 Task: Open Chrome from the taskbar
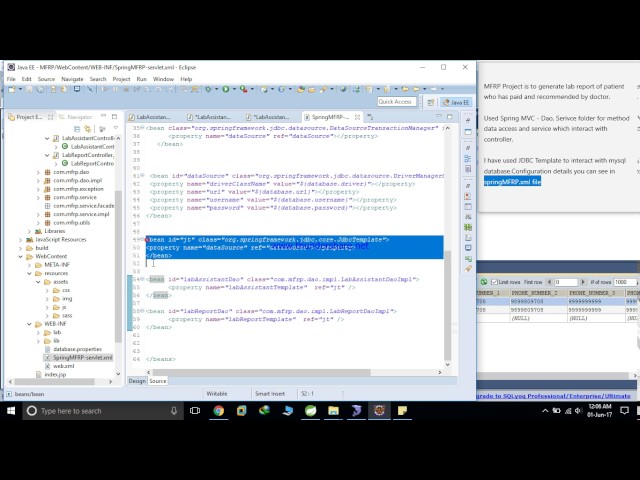pyautogui.click(x=219, y=411)
